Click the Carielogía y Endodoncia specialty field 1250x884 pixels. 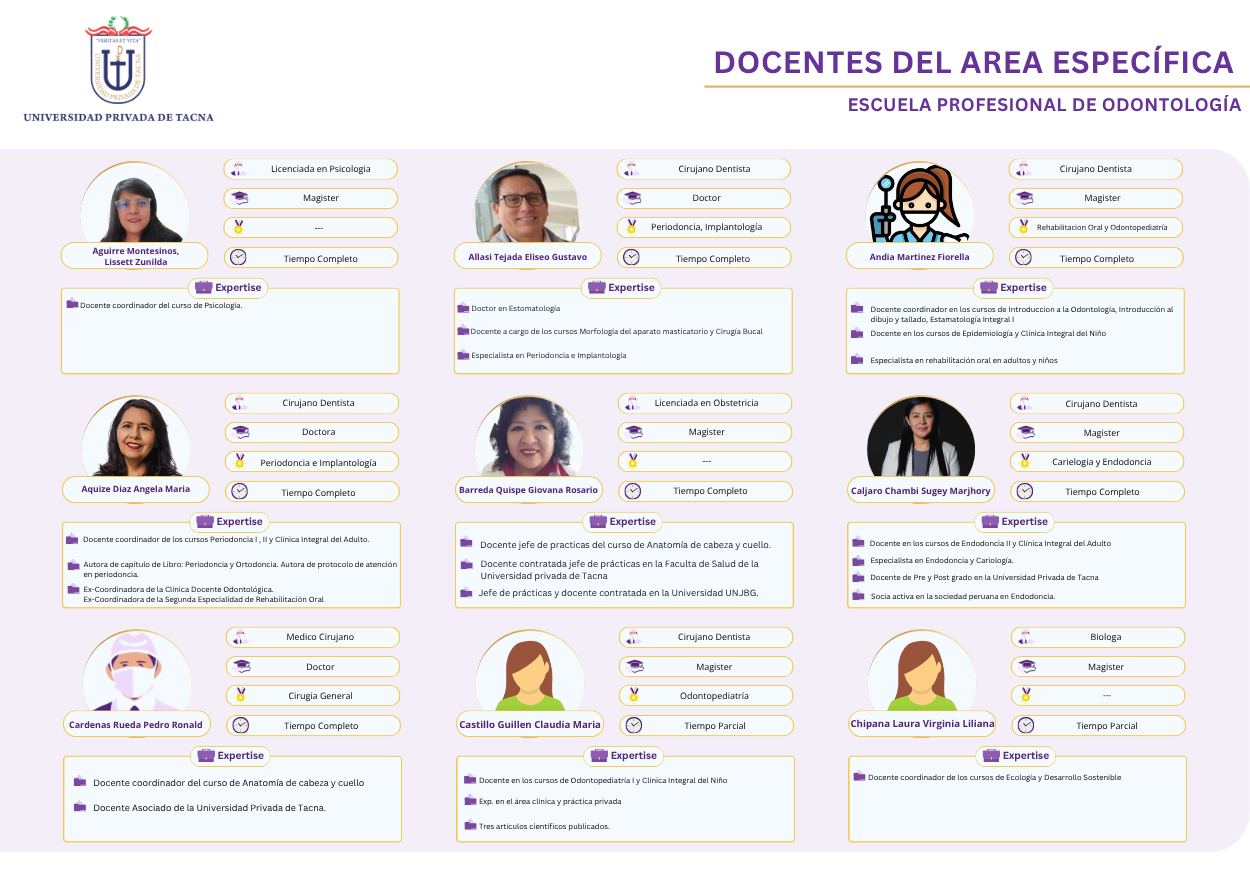point(1101,462)
